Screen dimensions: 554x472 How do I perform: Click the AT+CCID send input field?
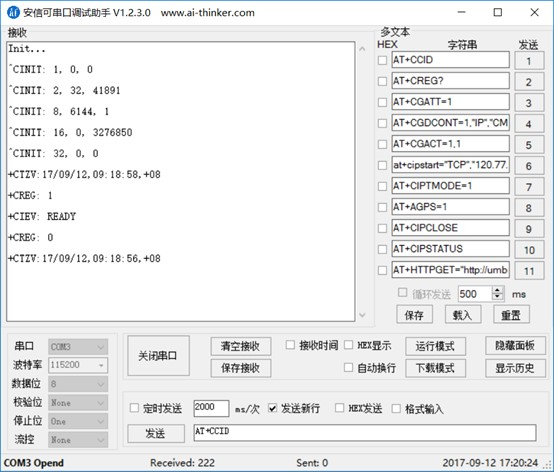click(x=365, y=432)
